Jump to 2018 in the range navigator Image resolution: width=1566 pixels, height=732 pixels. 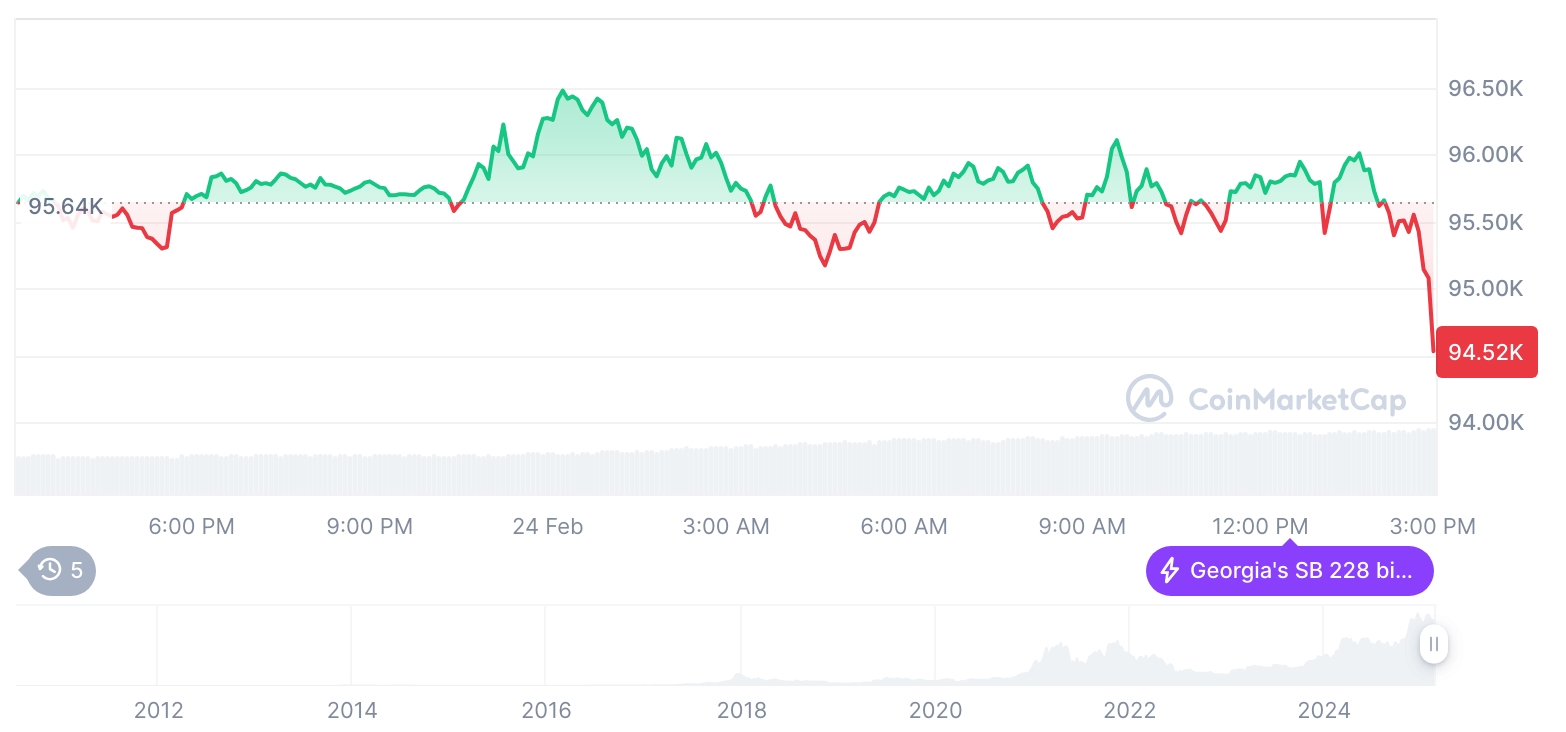(x=741, y=710)
